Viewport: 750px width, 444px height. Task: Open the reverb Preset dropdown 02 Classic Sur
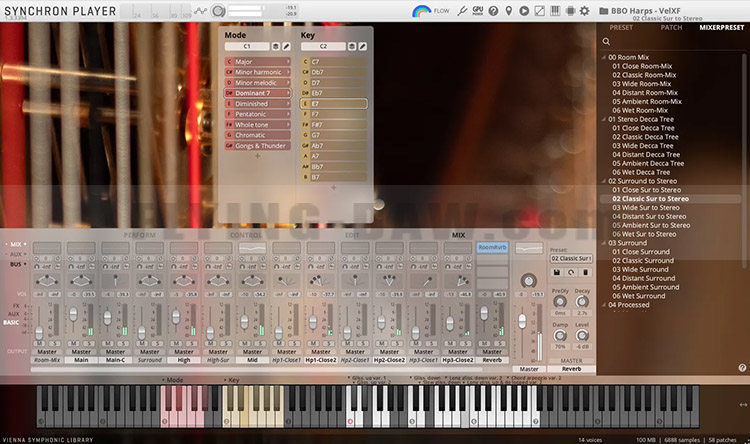pos(571,258)
